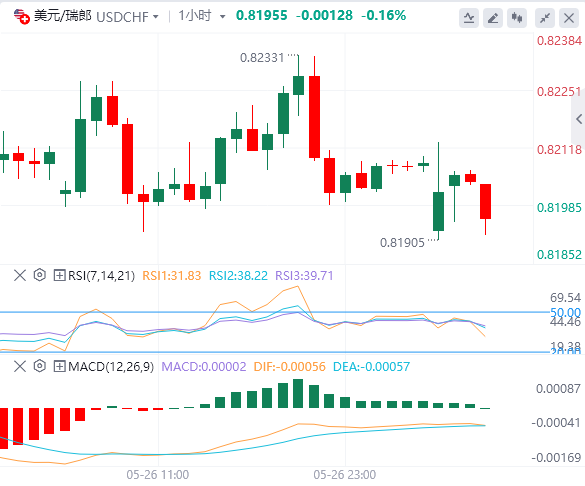585x486 pixels.
Task: Remove the RSI indicator panel
Action: tap(20, 276)
